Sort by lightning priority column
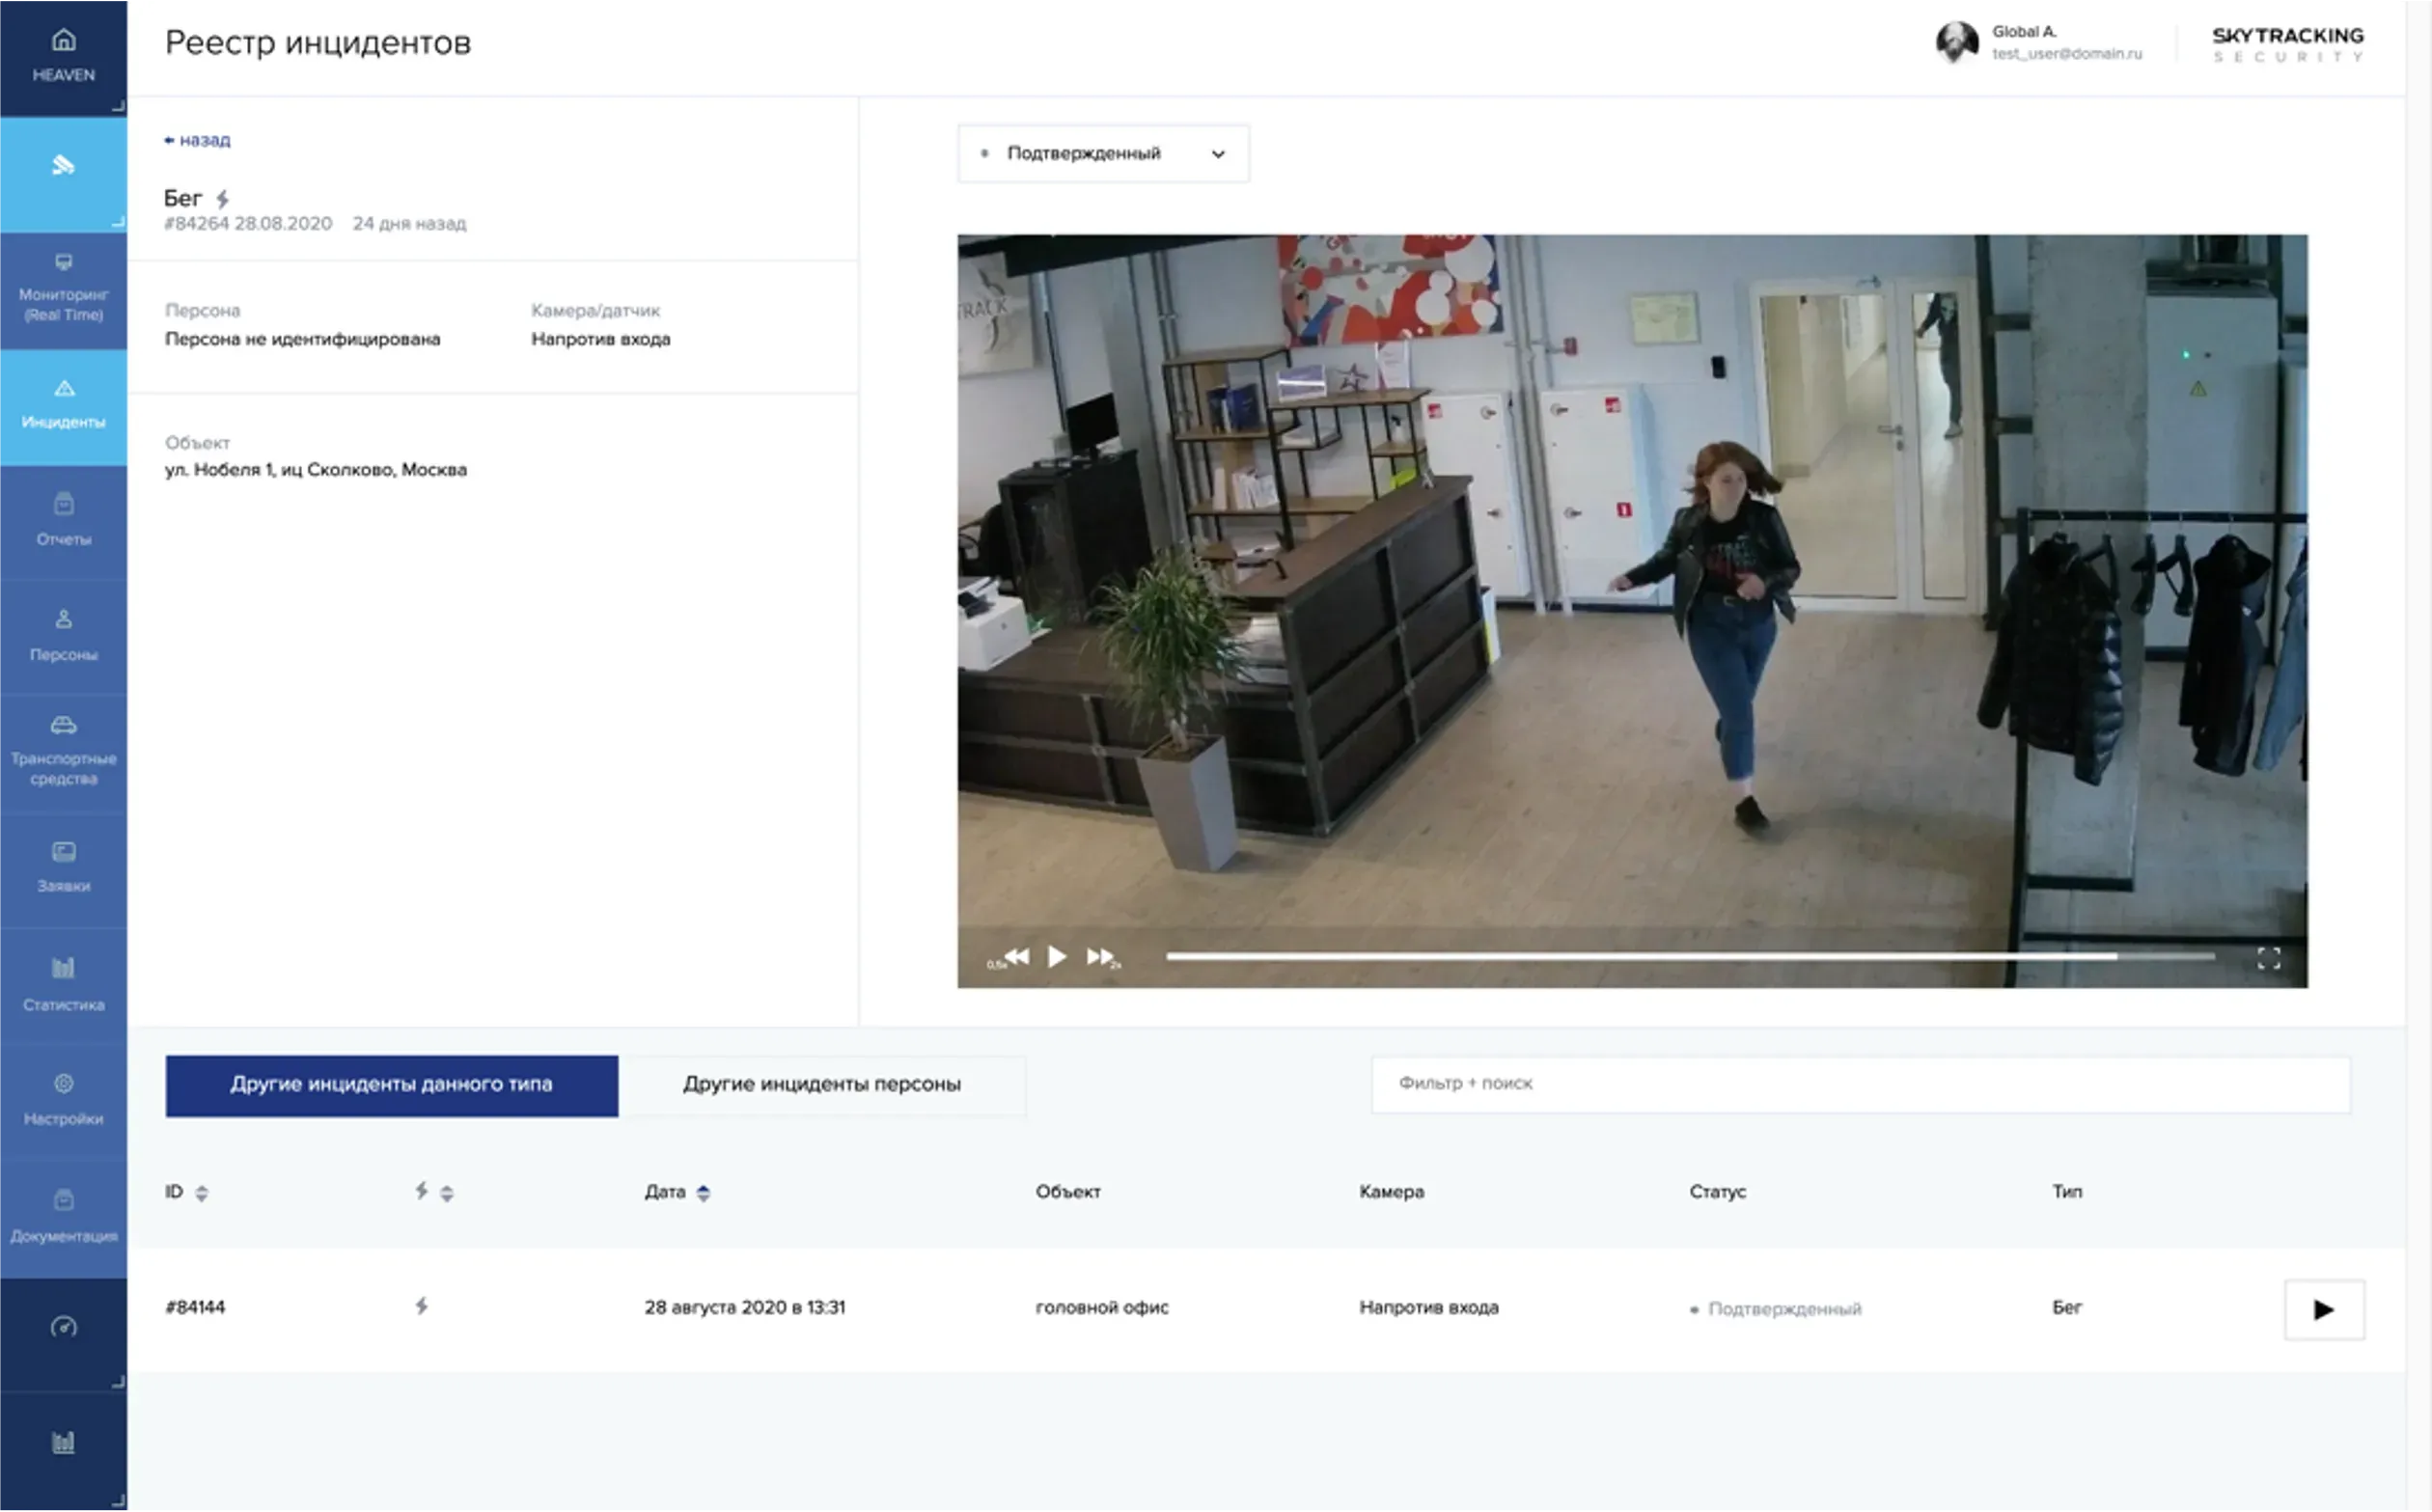 [434, 1192]
